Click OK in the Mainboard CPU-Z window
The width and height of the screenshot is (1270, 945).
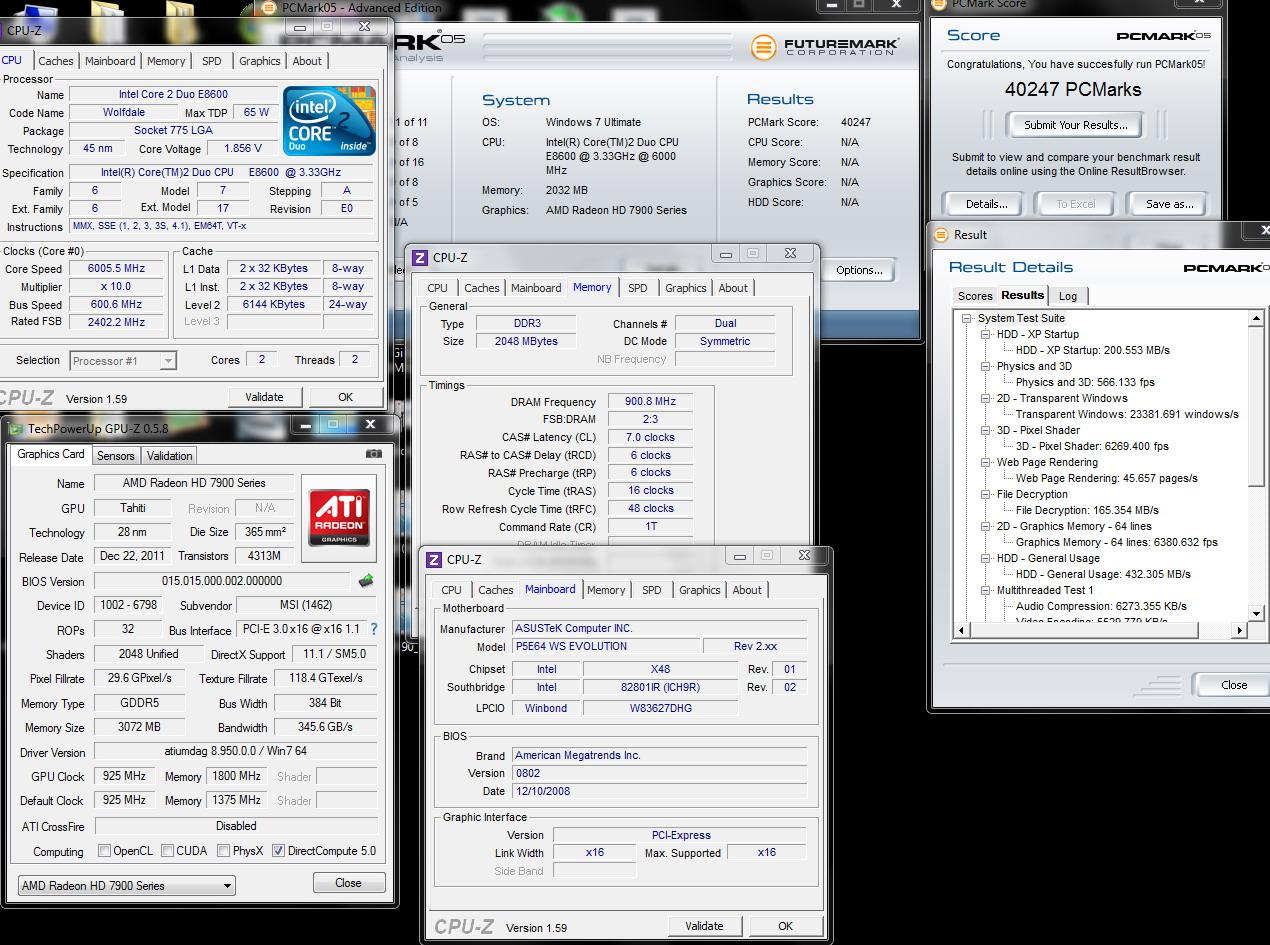point(785,926)
